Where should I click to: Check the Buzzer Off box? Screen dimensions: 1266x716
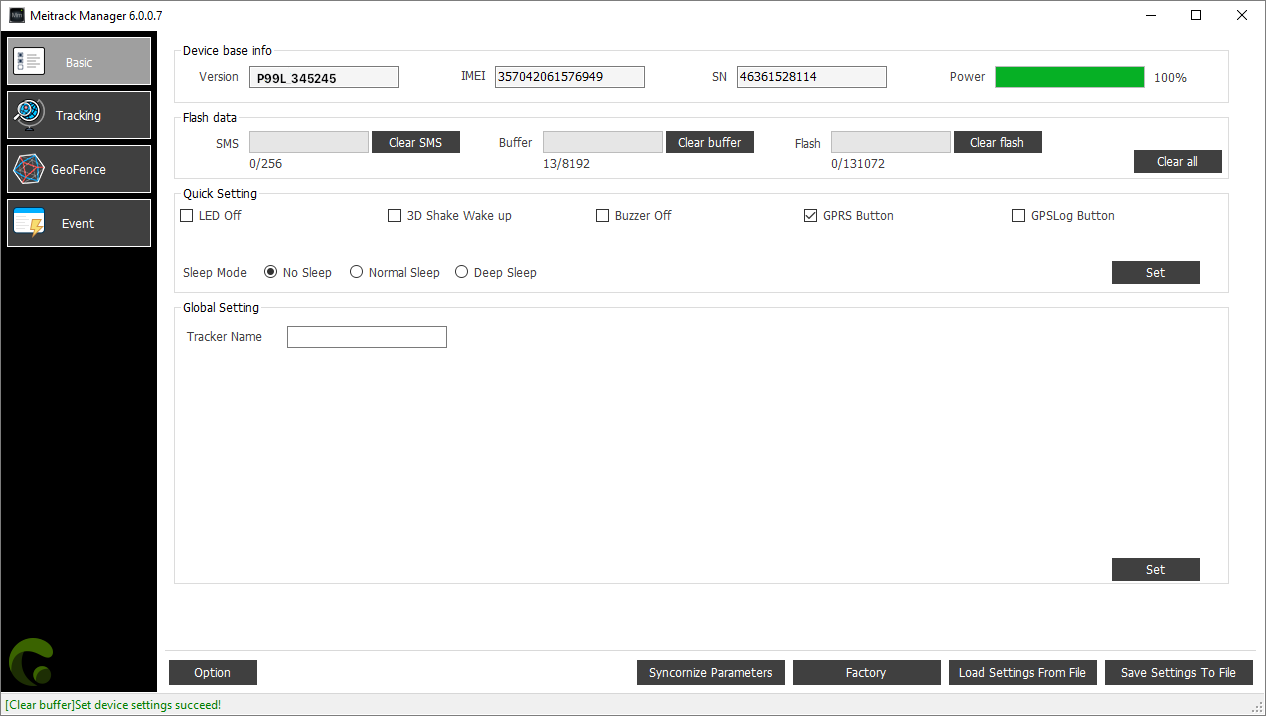click(x=602, y=216)
